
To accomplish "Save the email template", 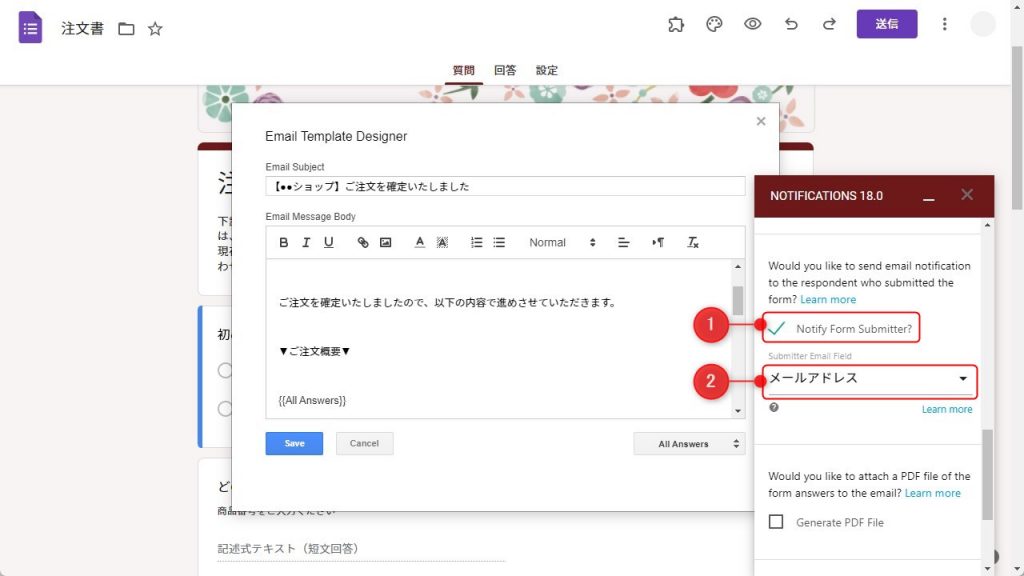I will [294, 443].
